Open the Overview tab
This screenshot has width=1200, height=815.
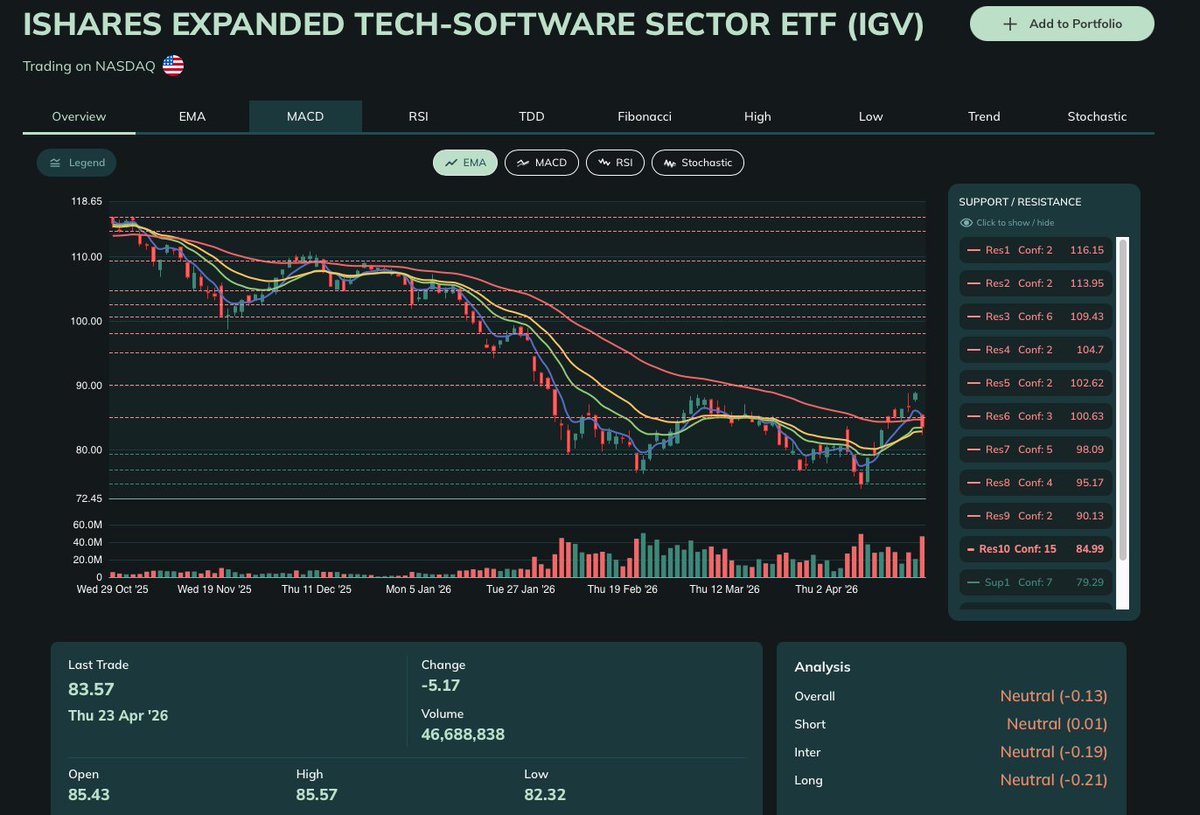point(79,117)
